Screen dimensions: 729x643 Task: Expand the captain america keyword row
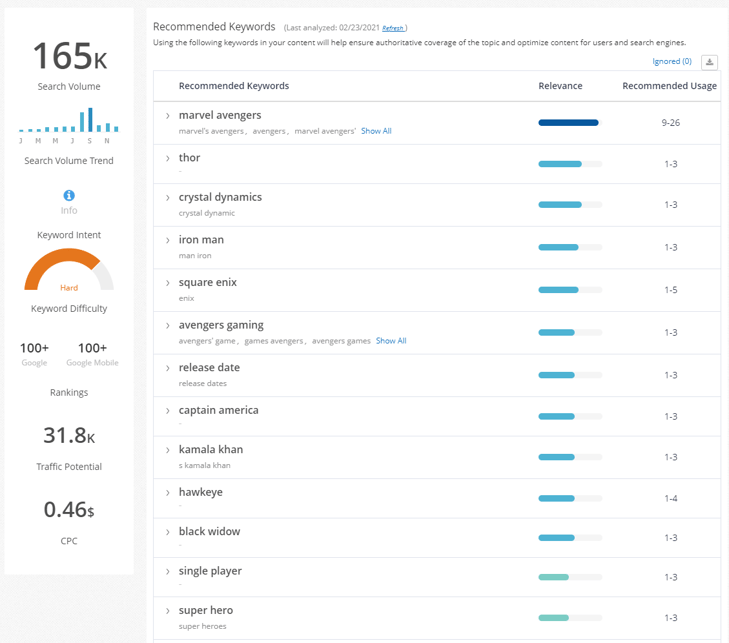[x=168, y=411]
